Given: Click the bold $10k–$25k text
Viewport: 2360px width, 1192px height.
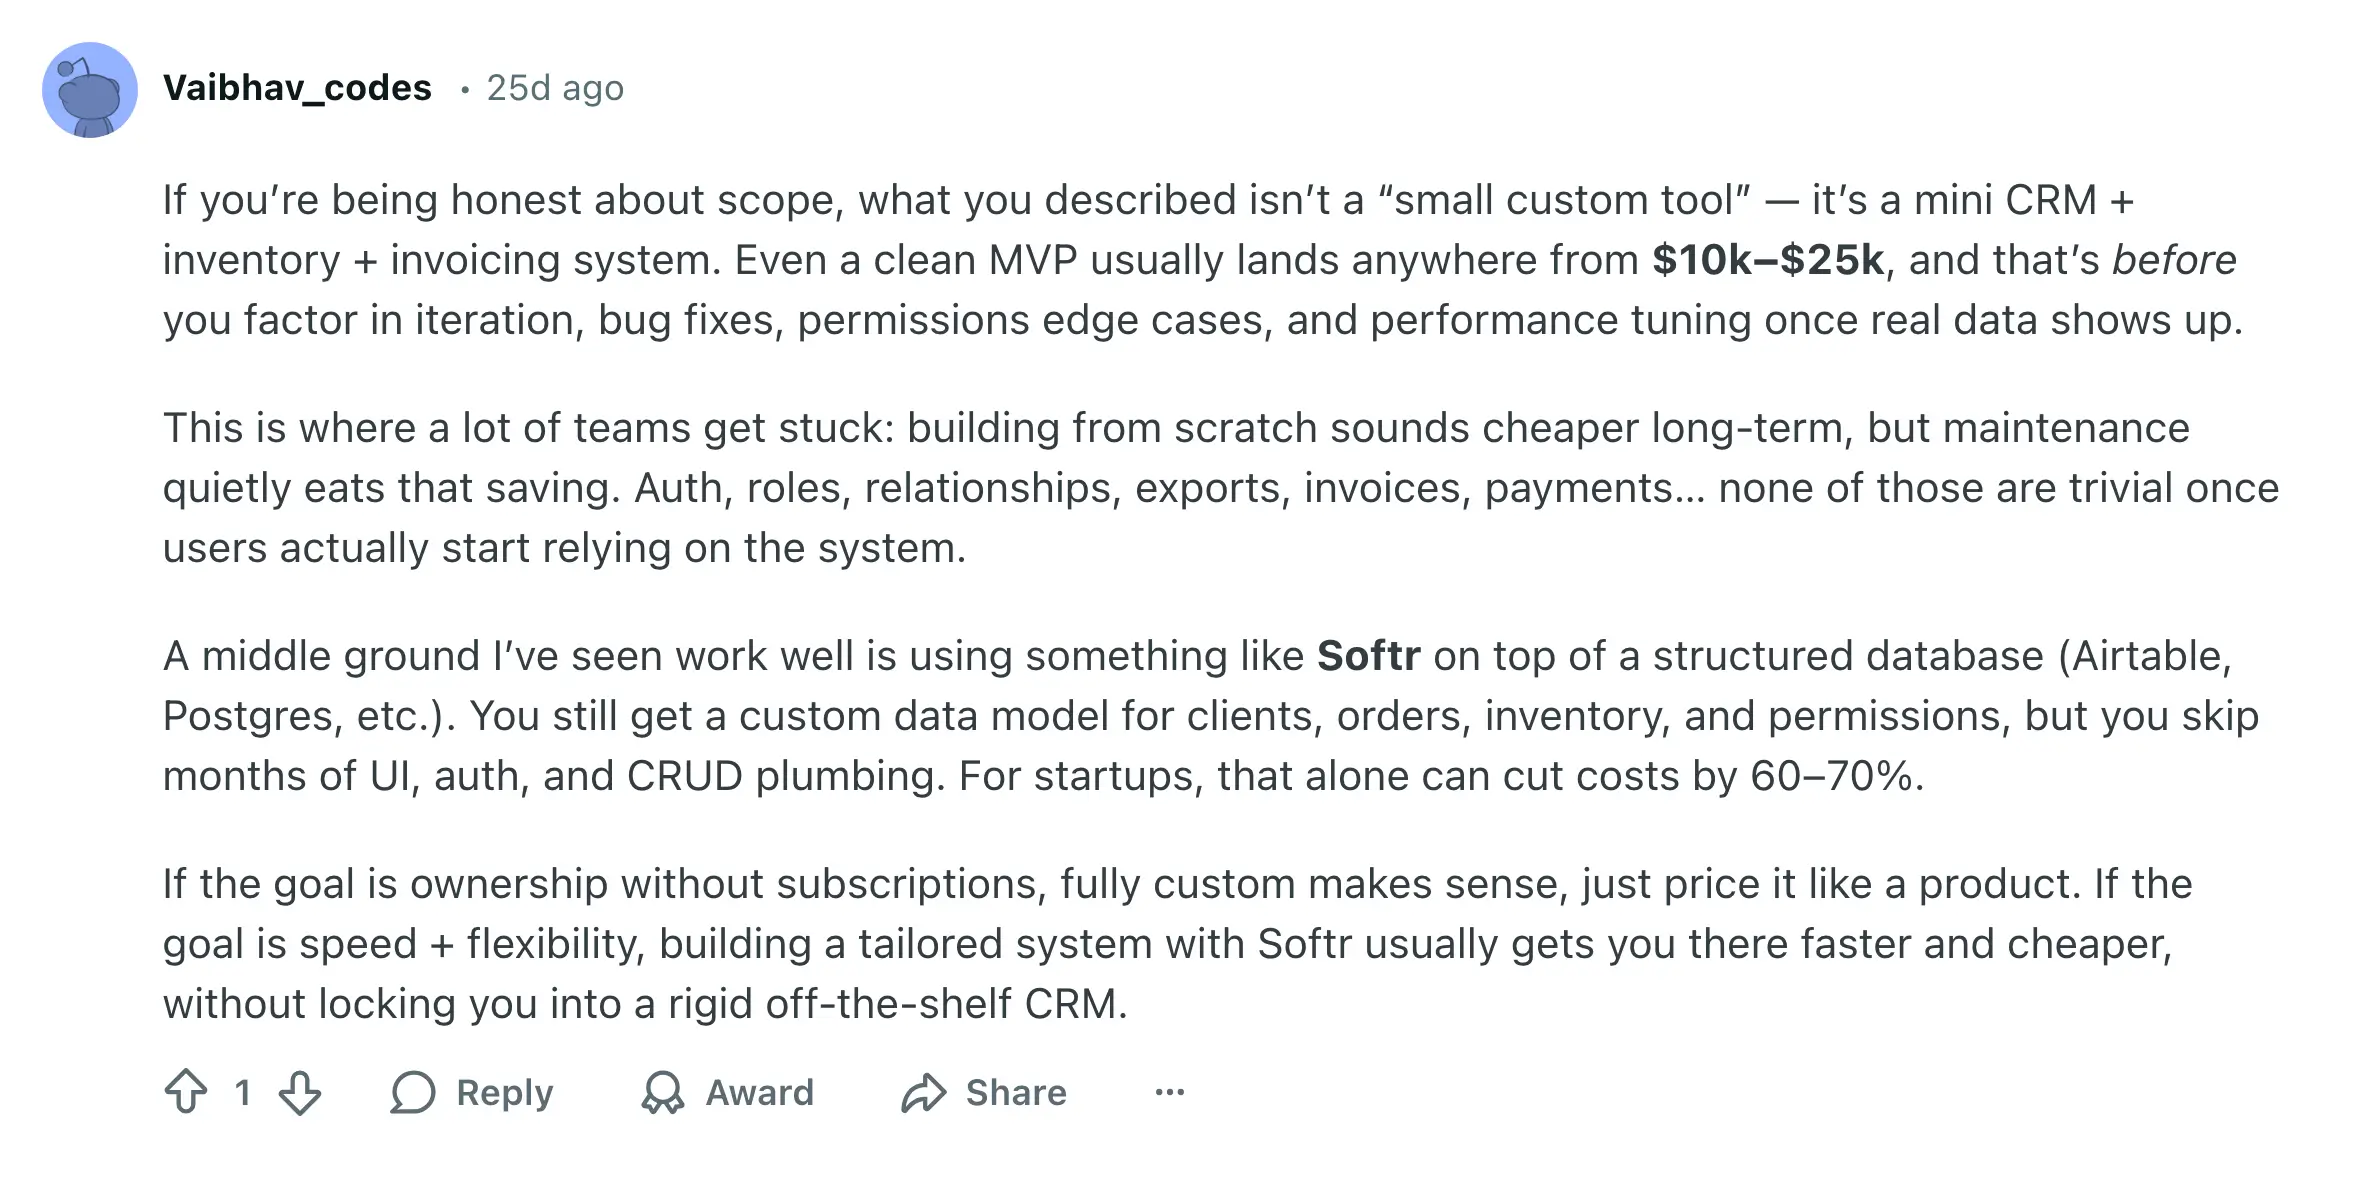Looking at the screenshot, I should 1768,260.
